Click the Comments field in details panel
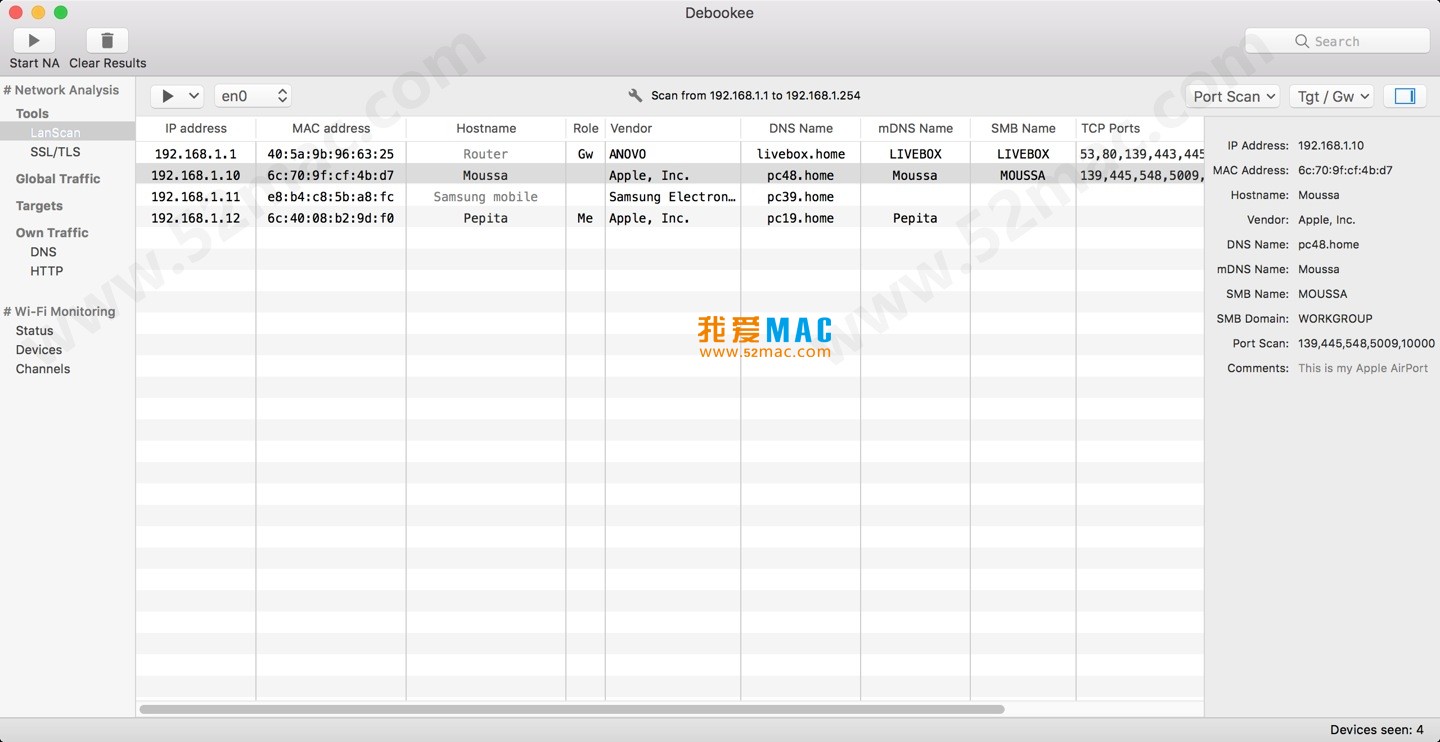 [x=1362, y=368]
